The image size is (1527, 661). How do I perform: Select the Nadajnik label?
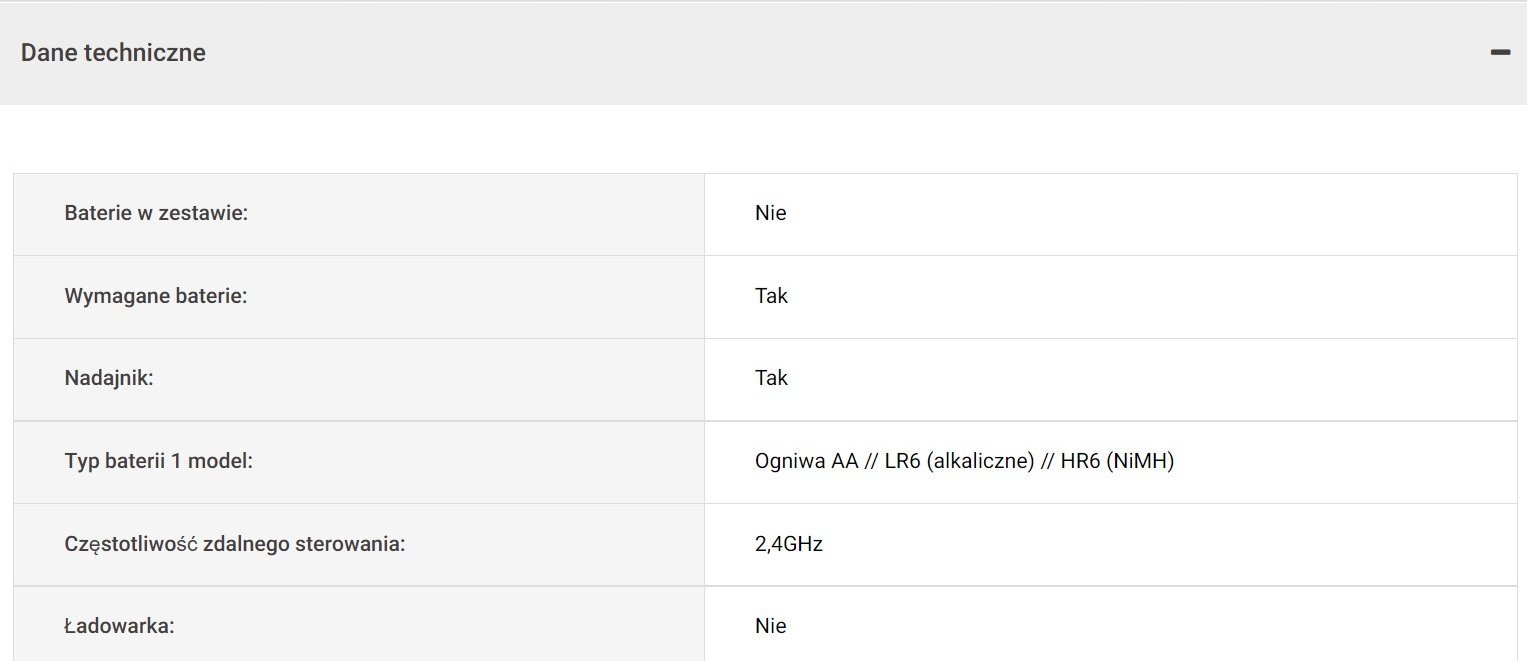pos(109,378)
